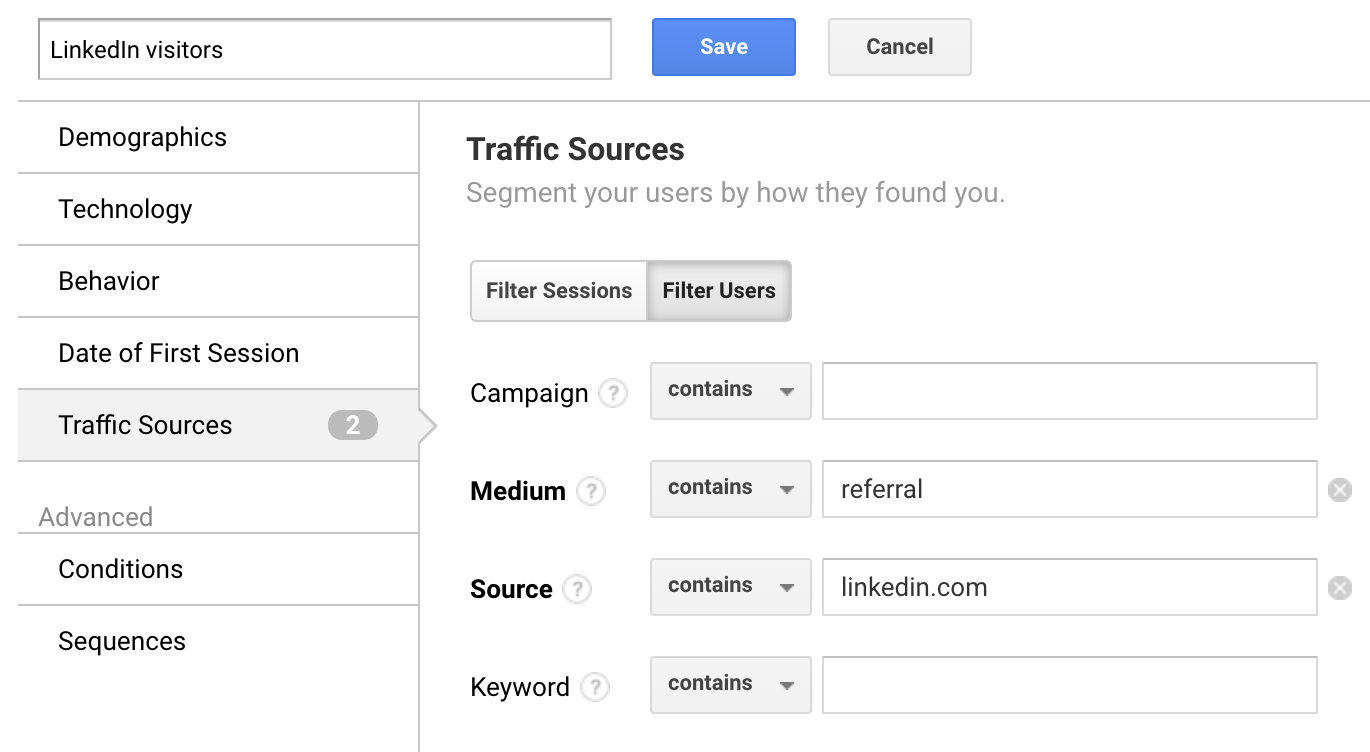This screenshot has height=752, width=1370.
Task: Open the Medium contains dropdown
Action: click(730, 488)
